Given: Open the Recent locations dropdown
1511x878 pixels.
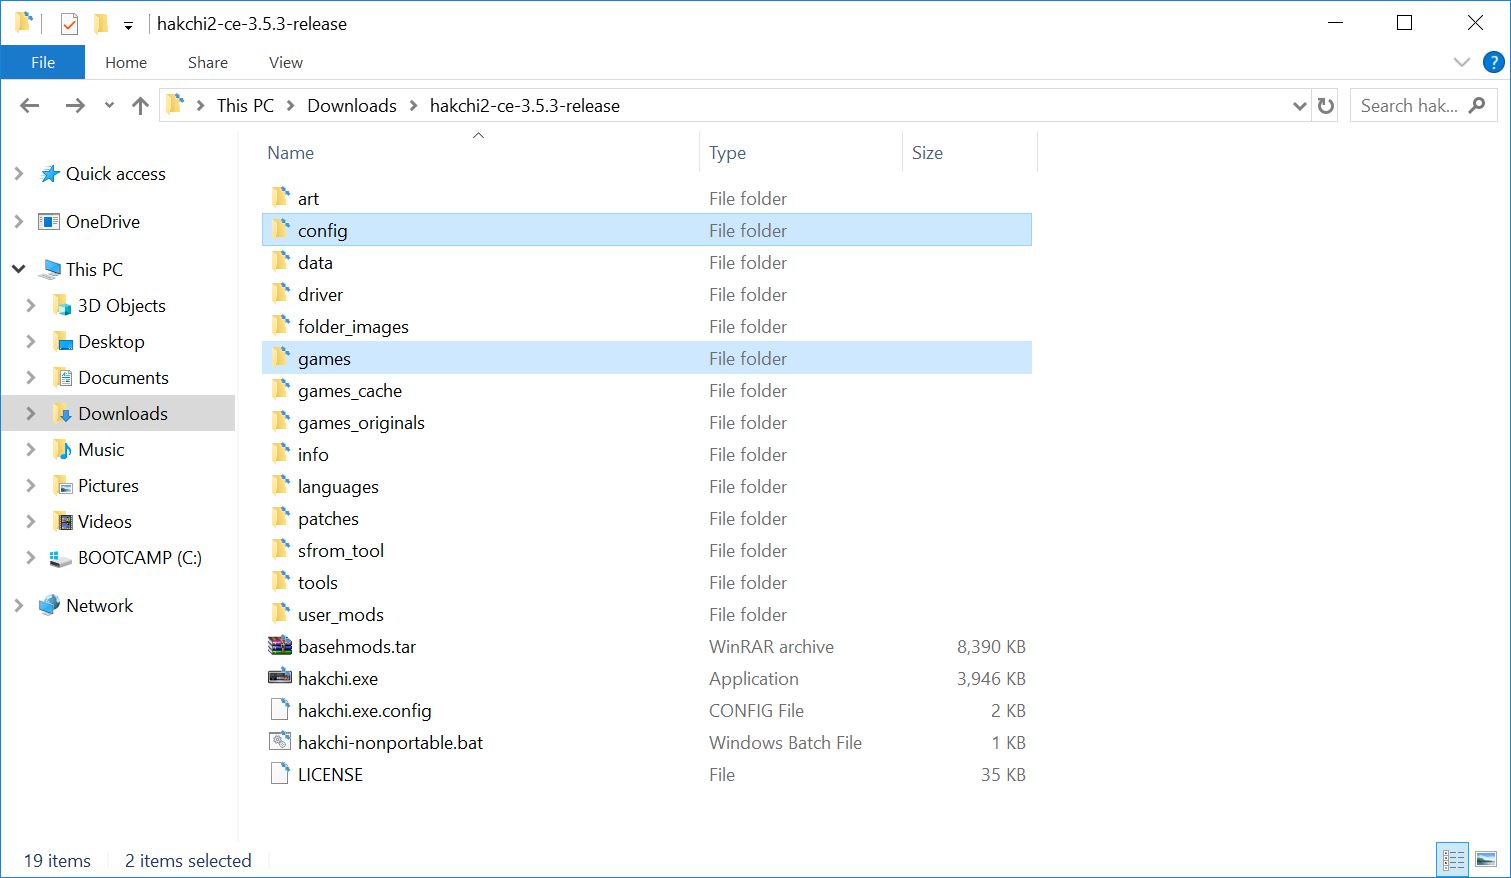Looking at the screenshot, I should click(x=109, y=106).
